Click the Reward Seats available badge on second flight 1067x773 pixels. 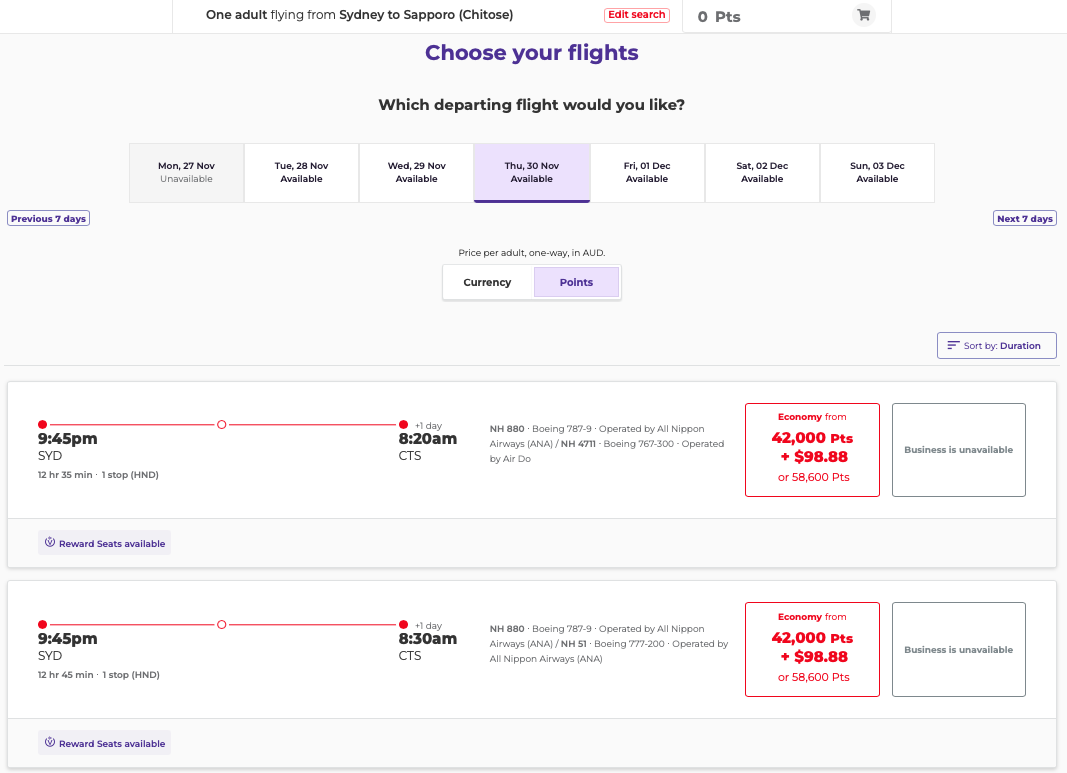point(104,743)
